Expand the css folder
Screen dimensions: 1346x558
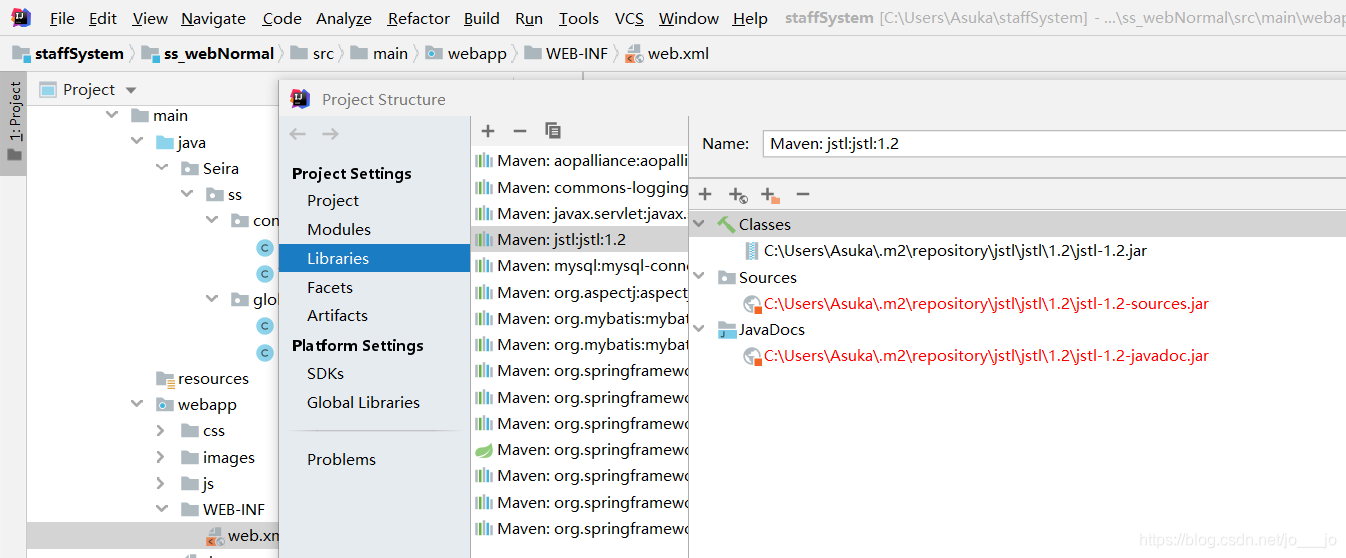click(162, 430)
